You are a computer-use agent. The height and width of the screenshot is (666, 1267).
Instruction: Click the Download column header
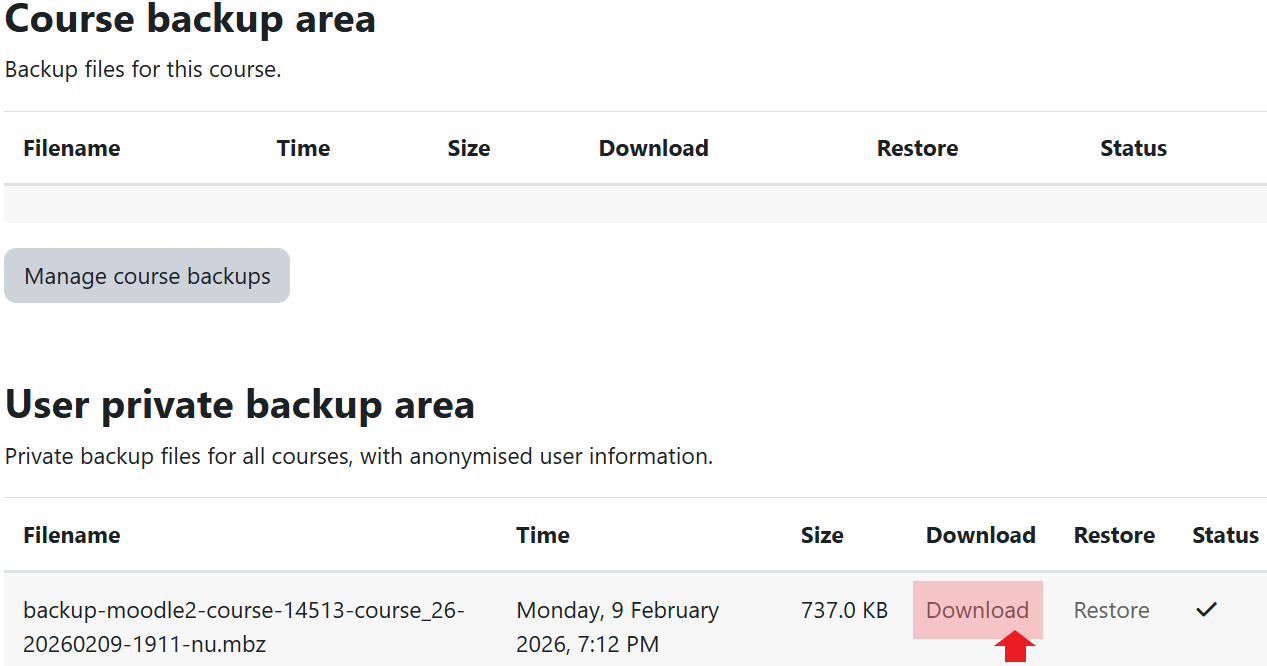(x=980, y=535)
